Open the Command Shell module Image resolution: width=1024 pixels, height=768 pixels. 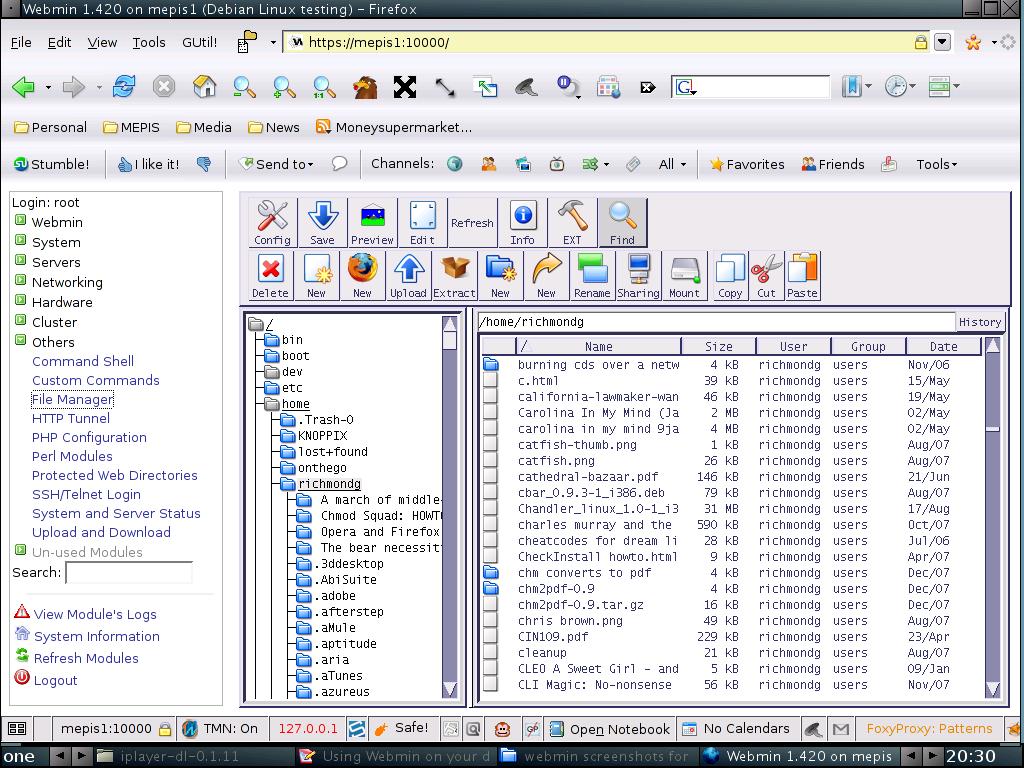click(x=83, y=361)
